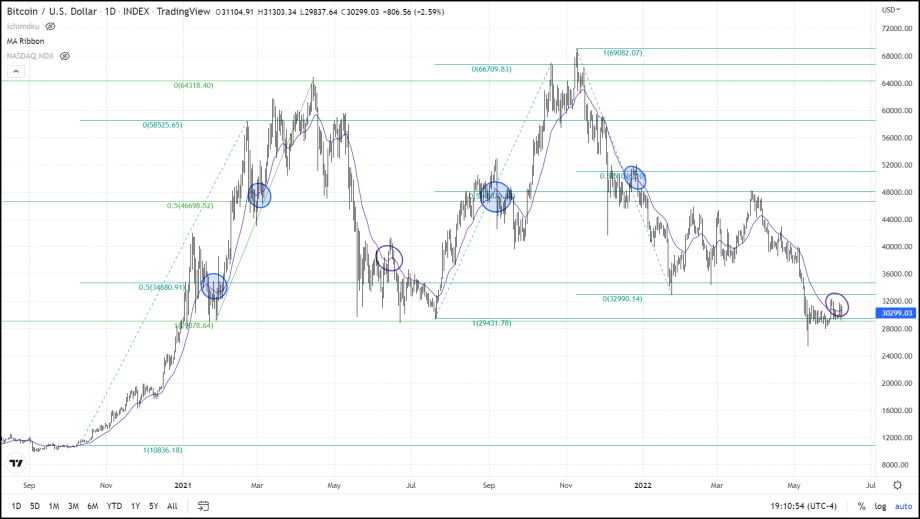This screenshot has width=920, height=519.
Task: Select the 0.5(34680.91) Fibonacci level label
Action: coord(162,288)
